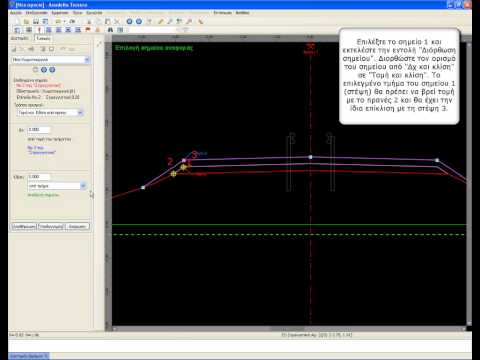Image resolution: width=480 pixels, height=360 pixels.
Task: Click the blue reference point link under Δx
Action: click(41, 150)
